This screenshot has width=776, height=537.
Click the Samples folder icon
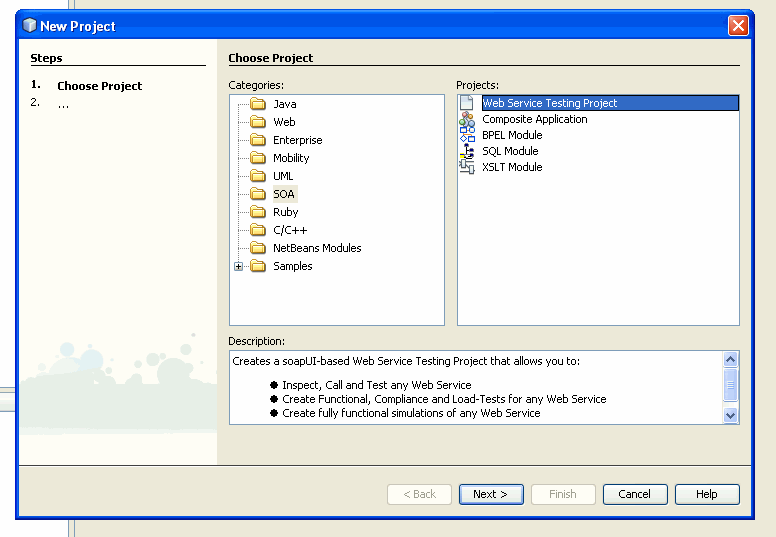click(x=258, y=266)
